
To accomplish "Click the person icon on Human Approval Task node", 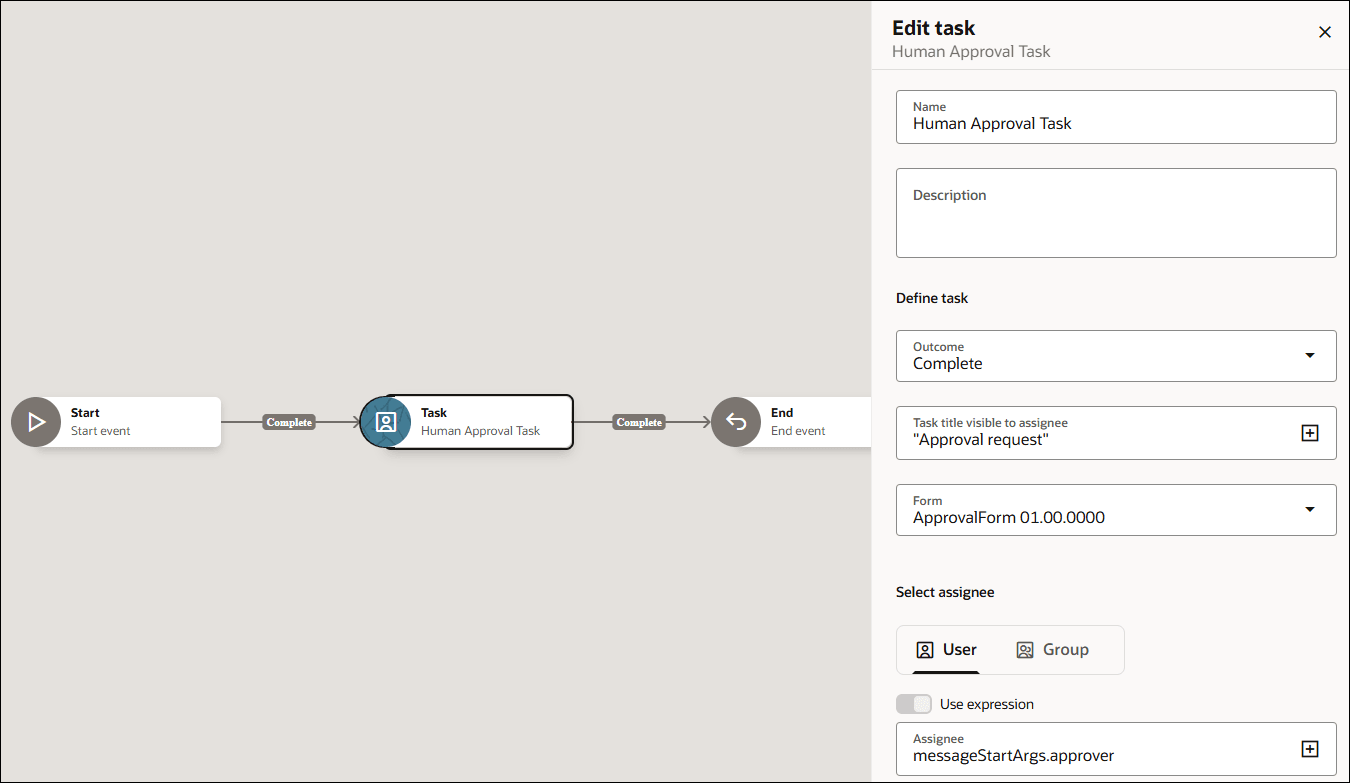I will (386, 422).
